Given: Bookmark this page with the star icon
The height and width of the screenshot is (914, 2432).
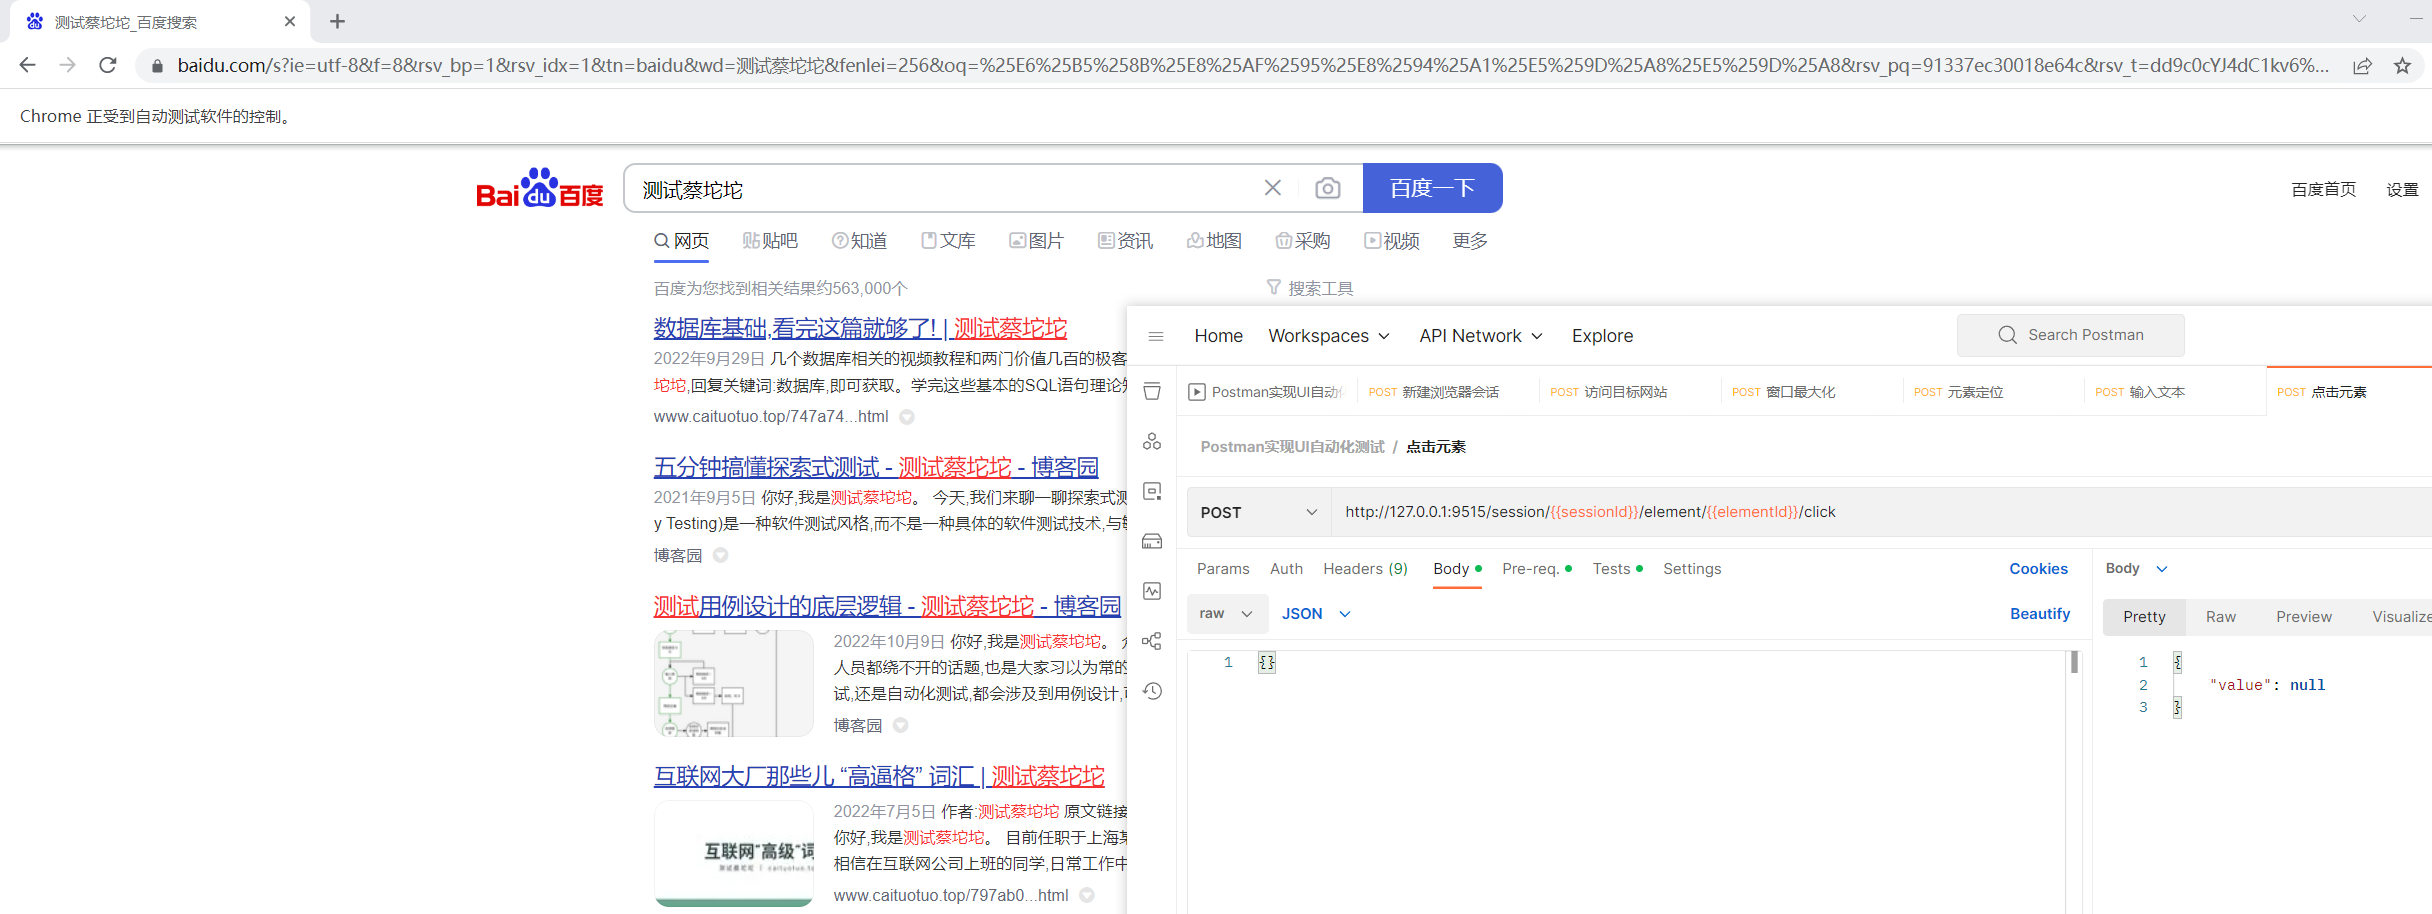Looking at the screenshot, I should 2402,66.
